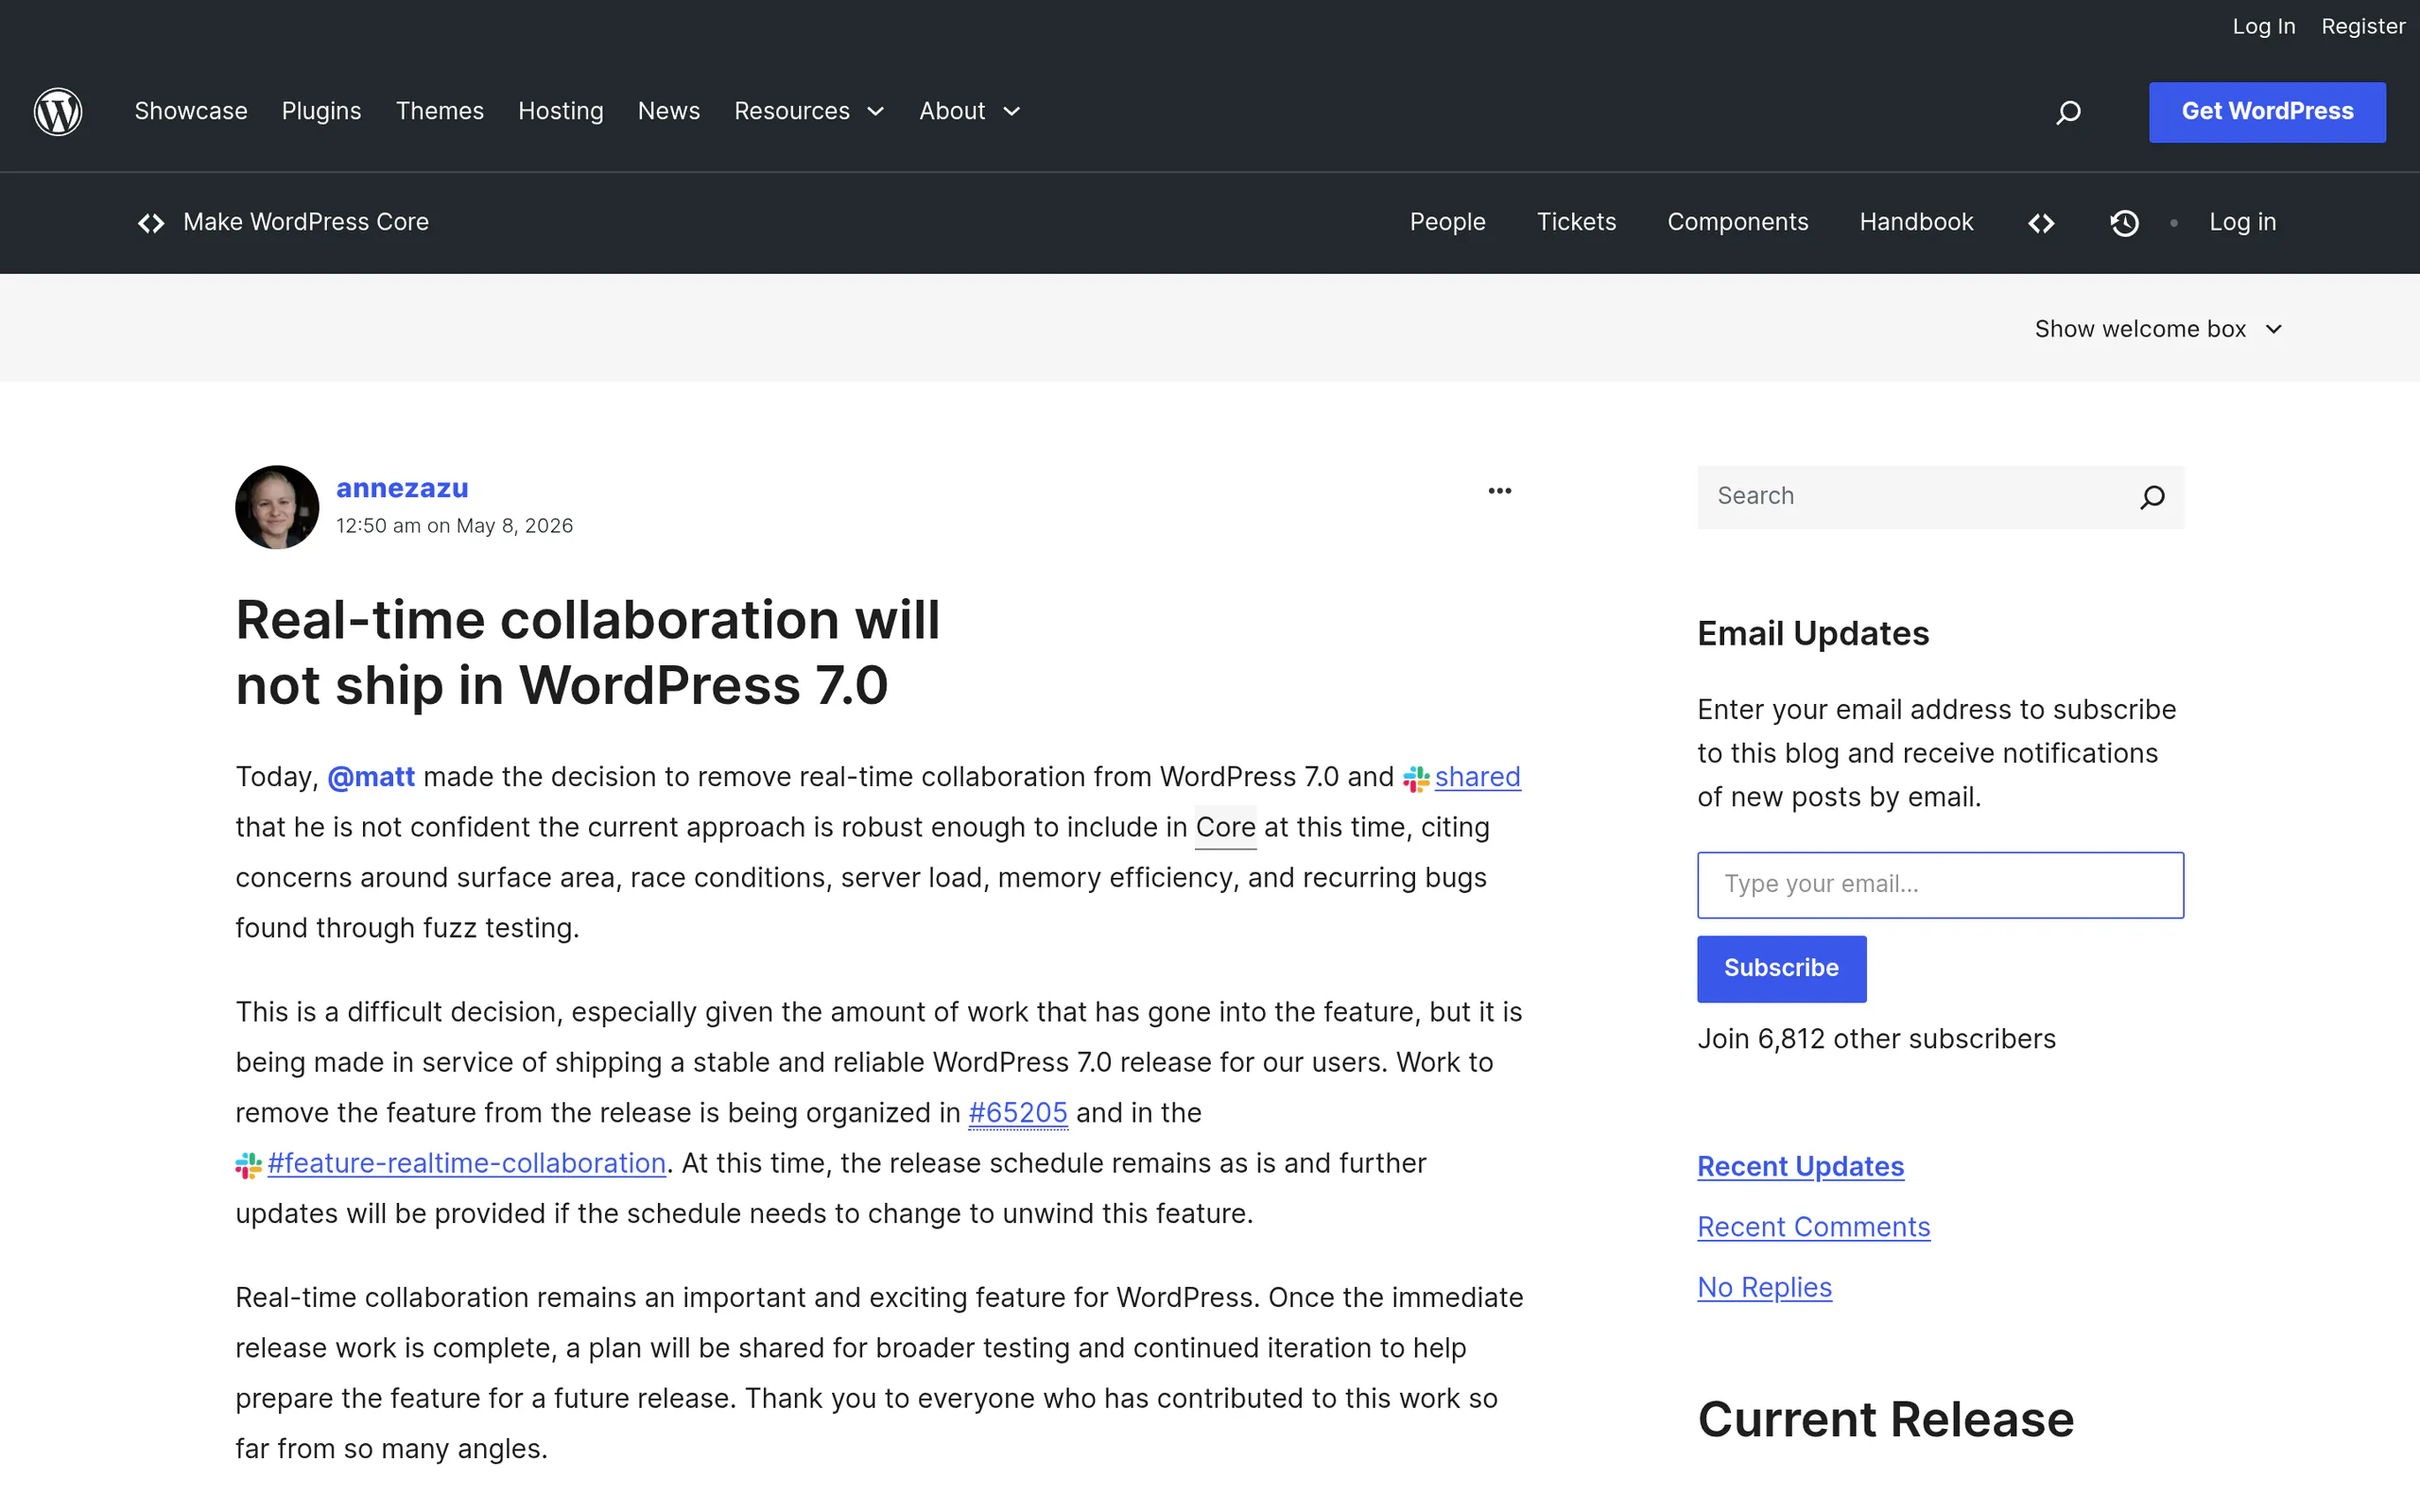Click the Slack icon before #feature-realtime-collaboration
Image resolution: width=2420 pixels, height=1512 pixels.
coord(248,1165)
